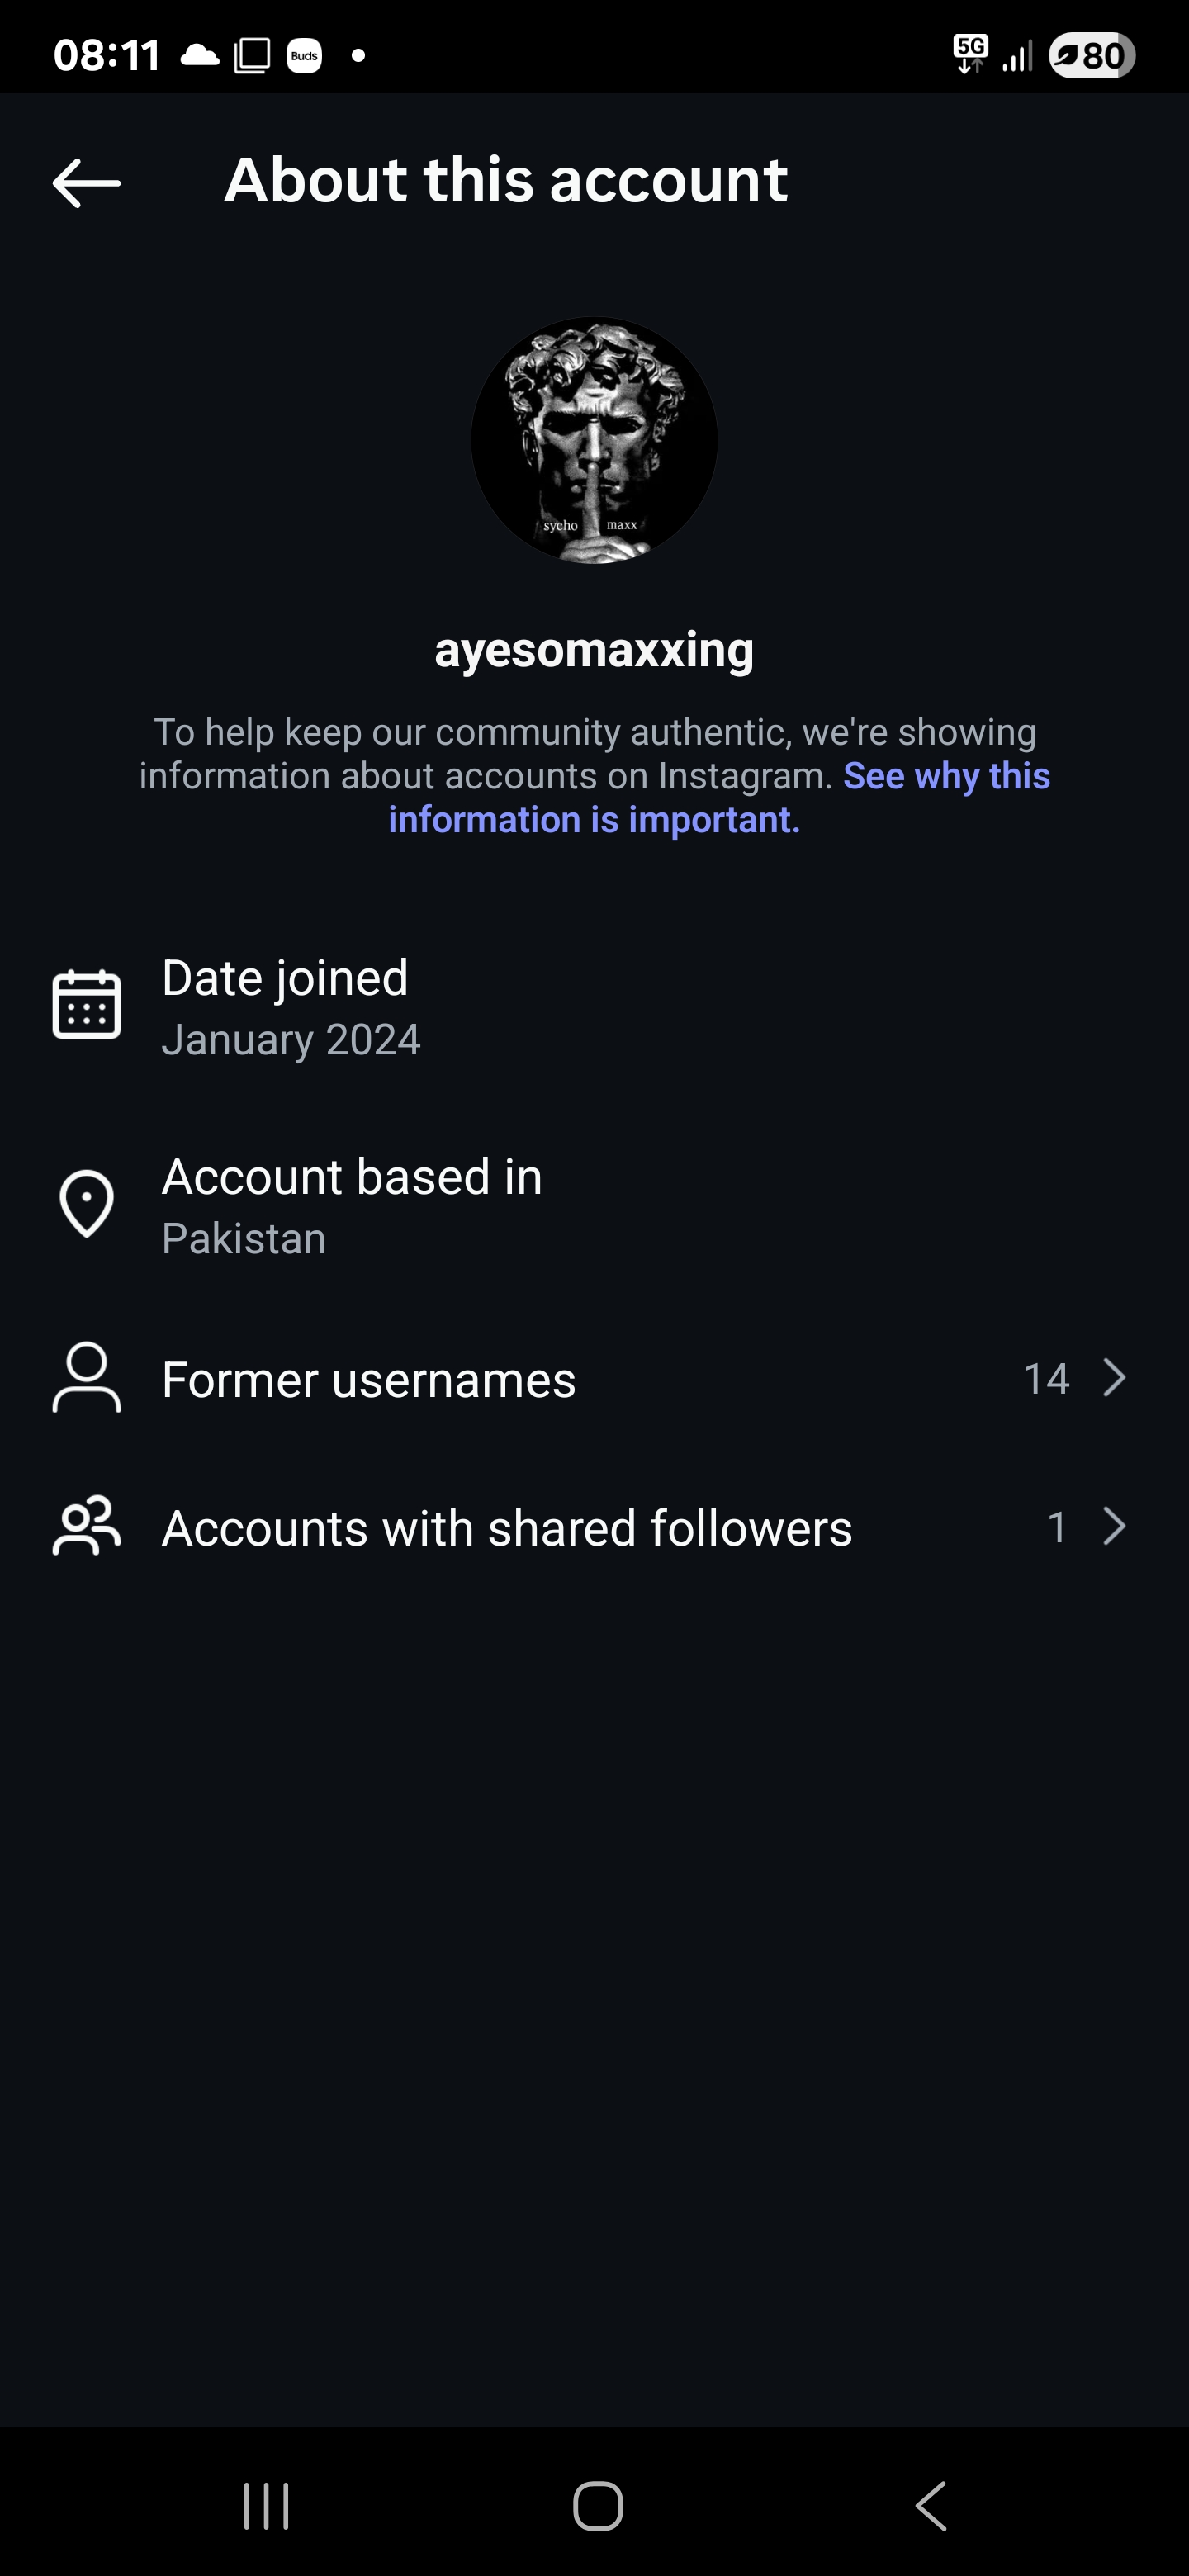Open Accounts with shared followers
Image resolution: width=1189 pixels, height=2576 pixels.
tap(507, 1528)
